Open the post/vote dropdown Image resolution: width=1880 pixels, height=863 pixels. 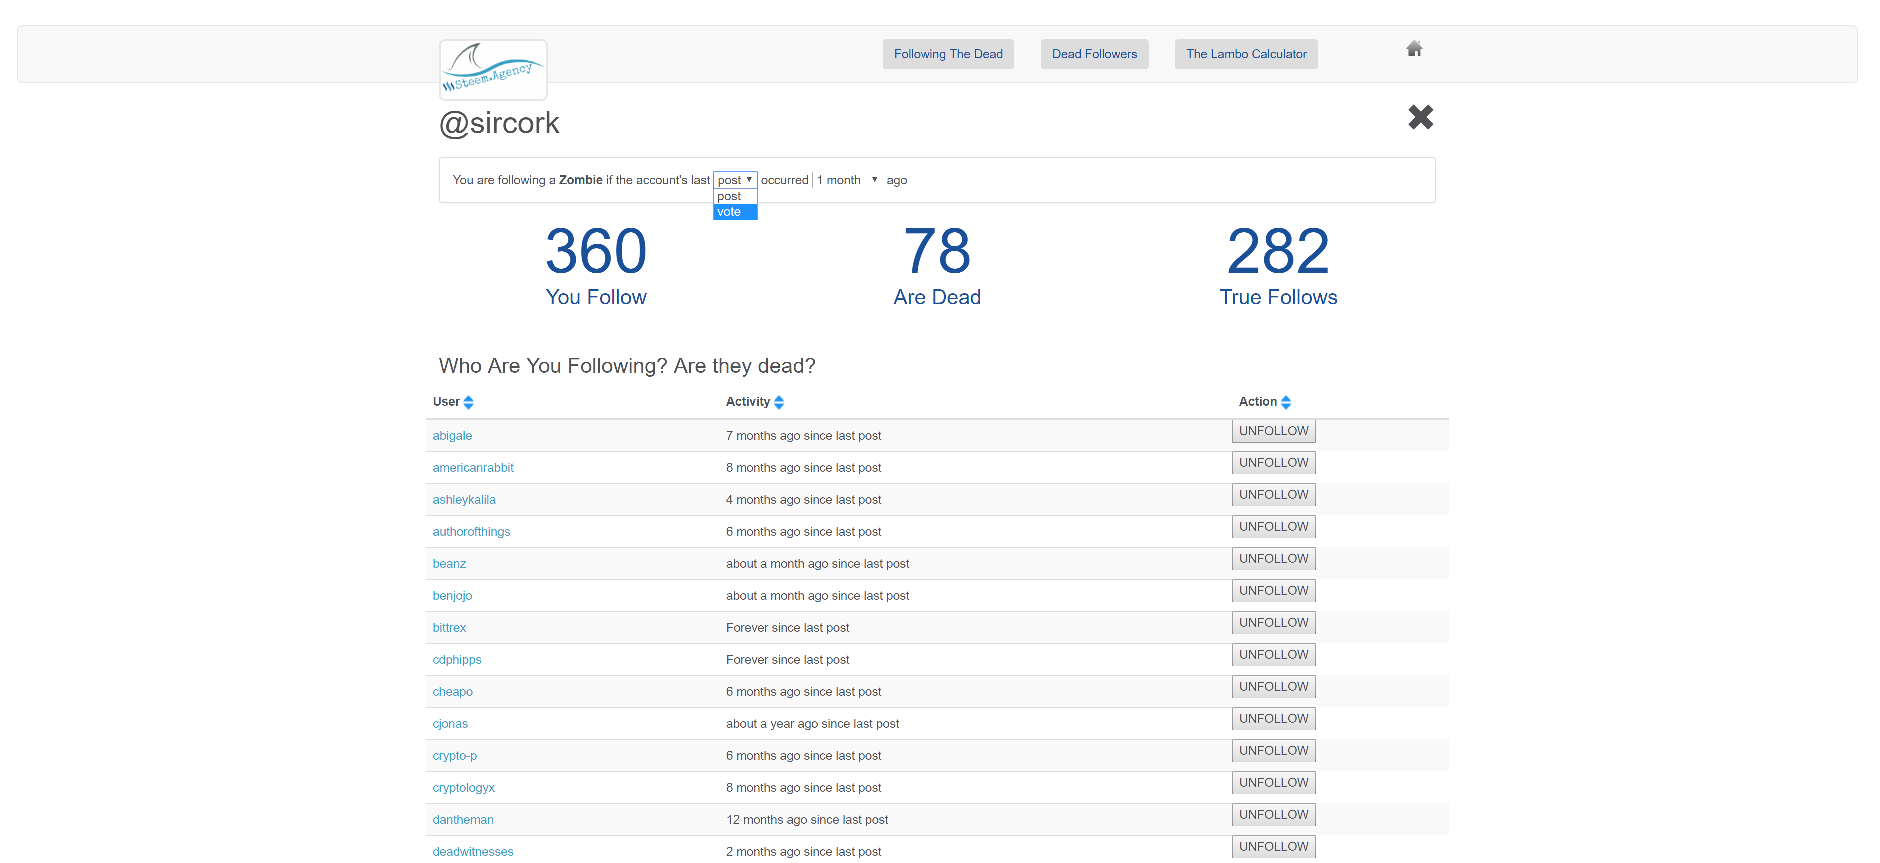735,180
